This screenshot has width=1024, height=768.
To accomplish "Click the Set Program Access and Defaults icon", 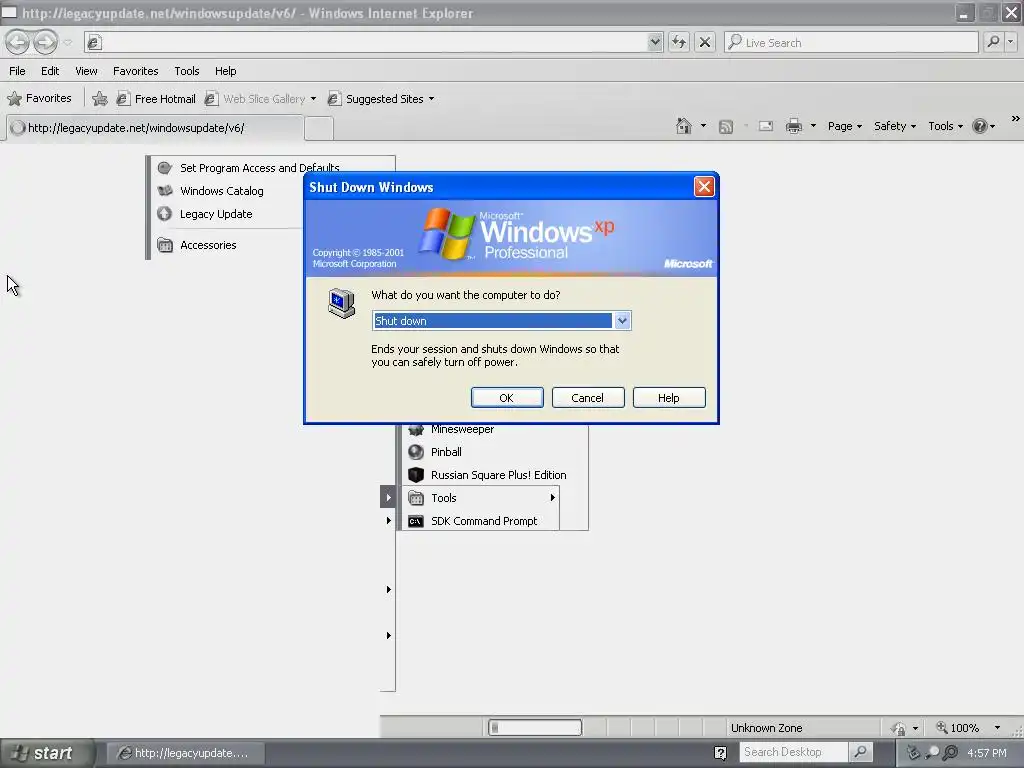I will (x=165, y=168).
